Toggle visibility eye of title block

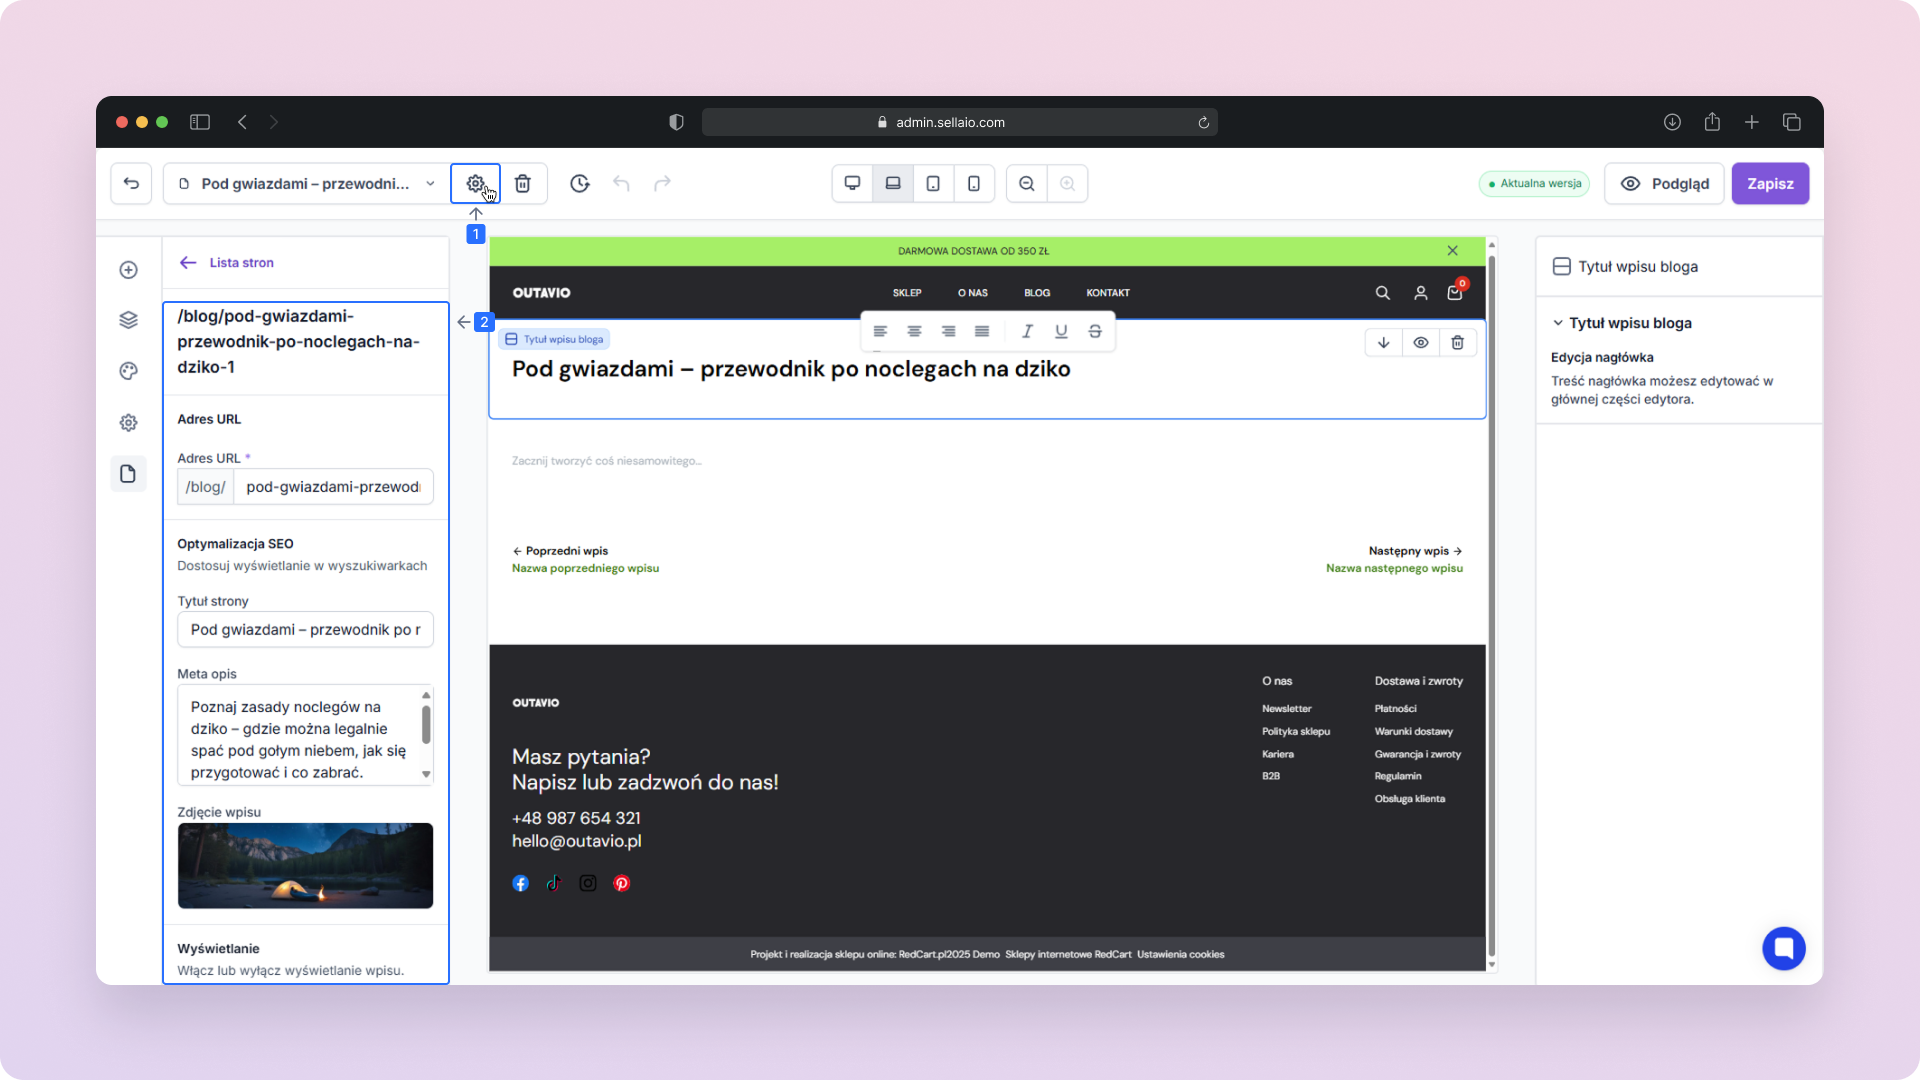coord(1420,343)
